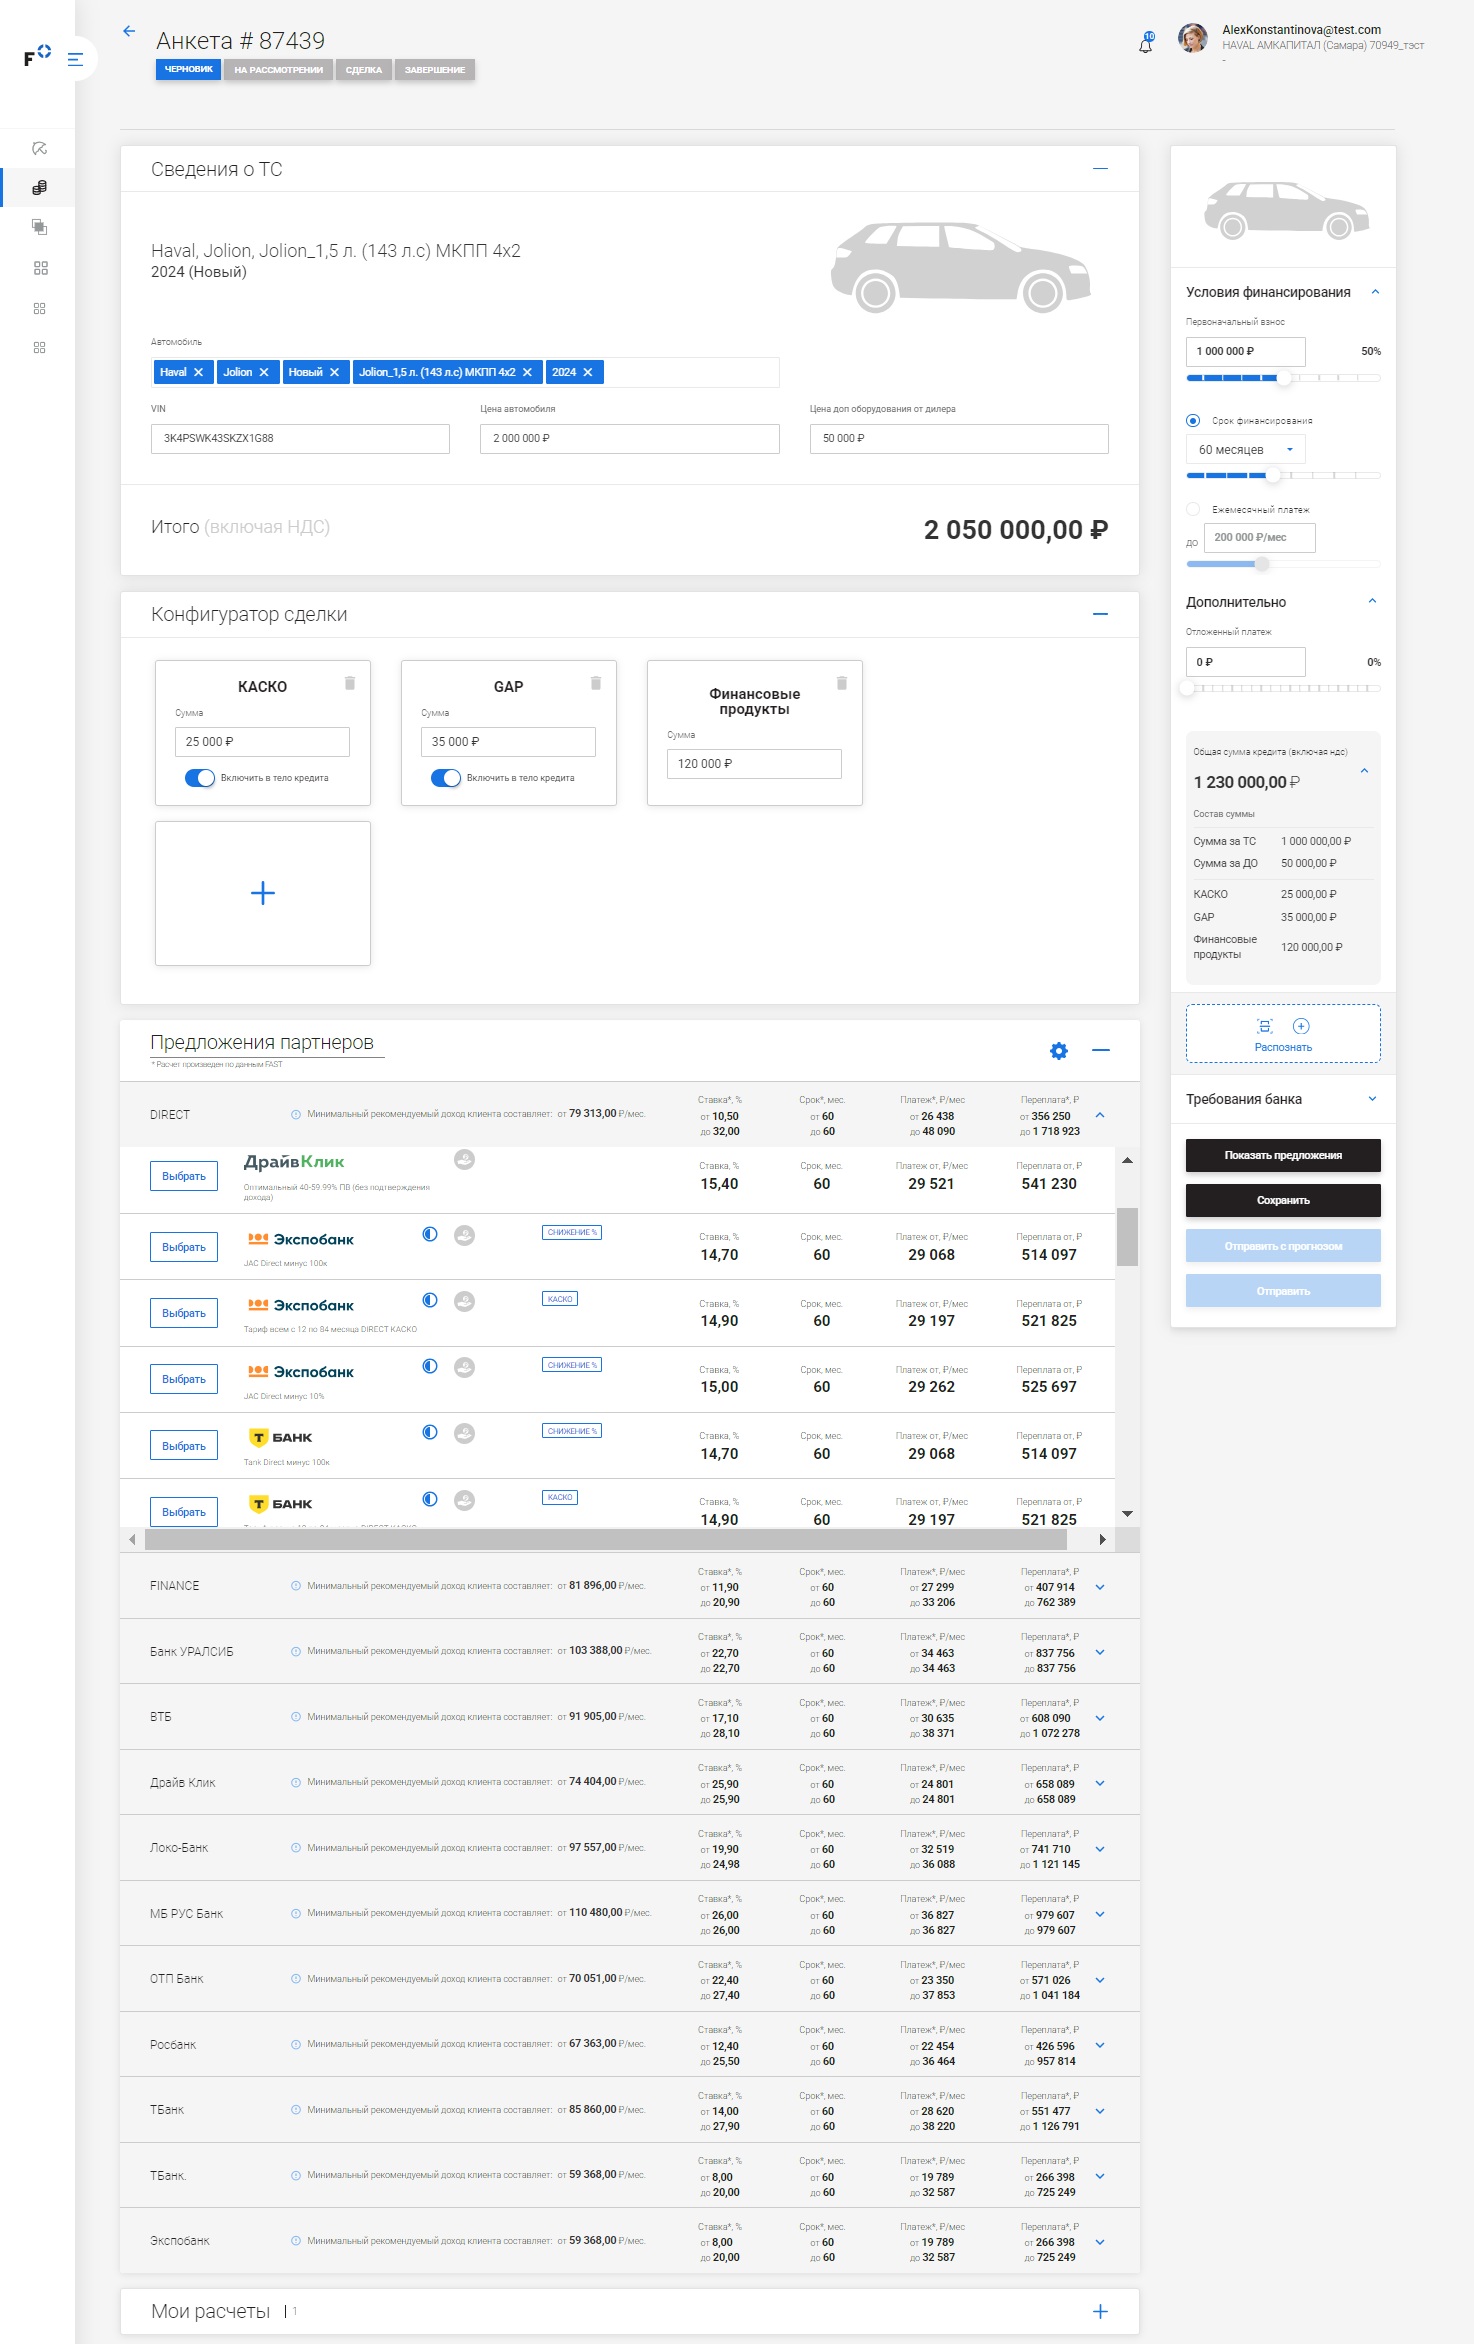Open settings gear in Предложения партнеров
1474x2344 pixels.
[x=1059, y=1050]
